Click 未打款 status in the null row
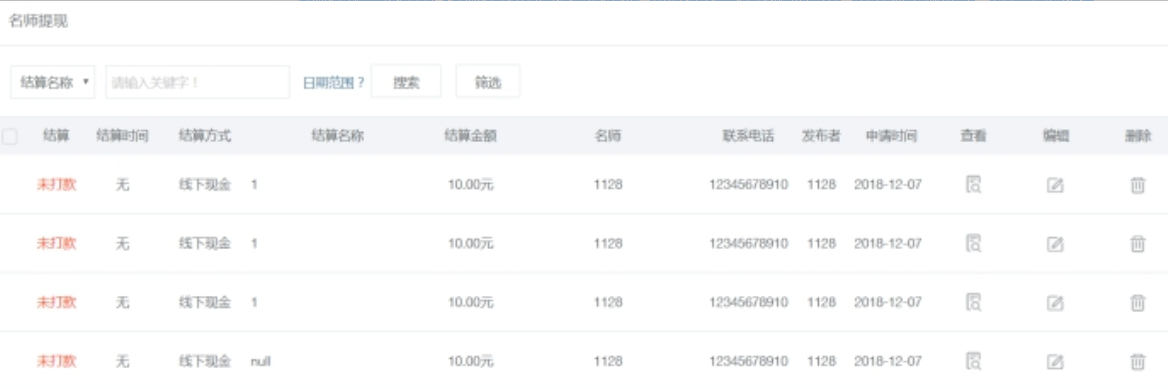 click(57, 361)
